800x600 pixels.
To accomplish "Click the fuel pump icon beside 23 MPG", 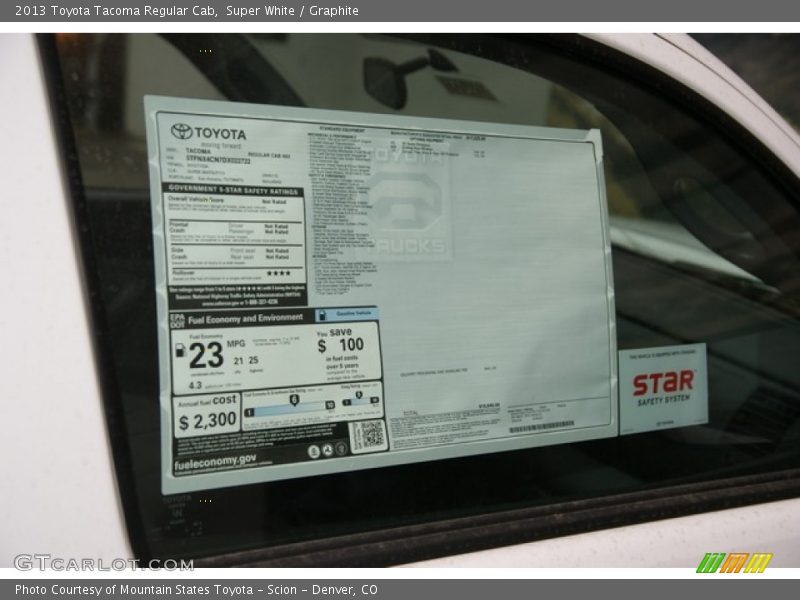I will [180, 350].
